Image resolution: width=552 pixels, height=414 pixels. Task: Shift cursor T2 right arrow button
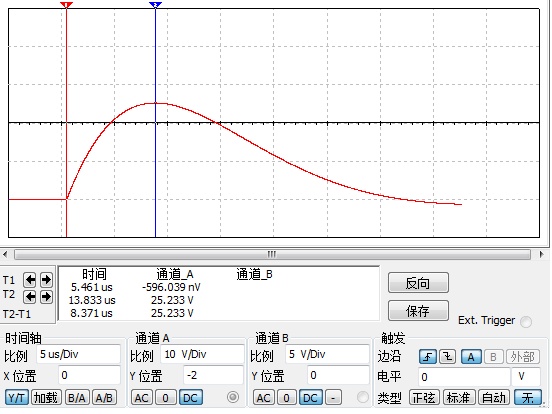click(46, 297)
